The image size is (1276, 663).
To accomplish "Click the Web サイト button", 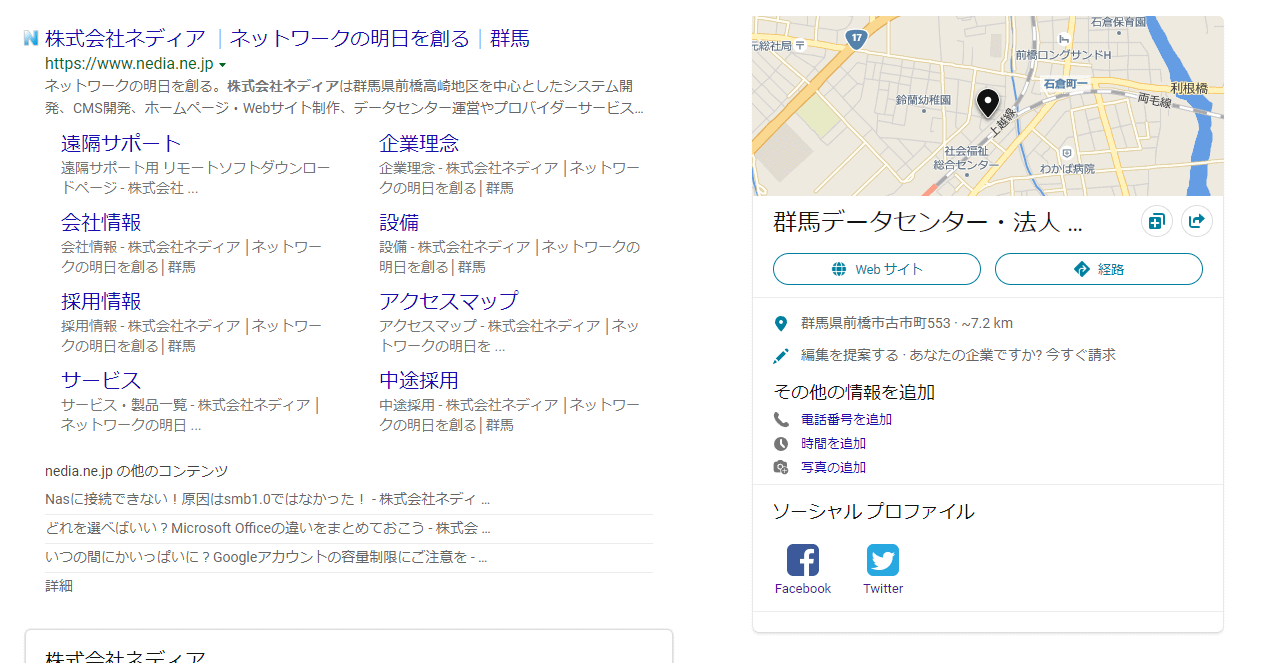I will click(877, 269).
